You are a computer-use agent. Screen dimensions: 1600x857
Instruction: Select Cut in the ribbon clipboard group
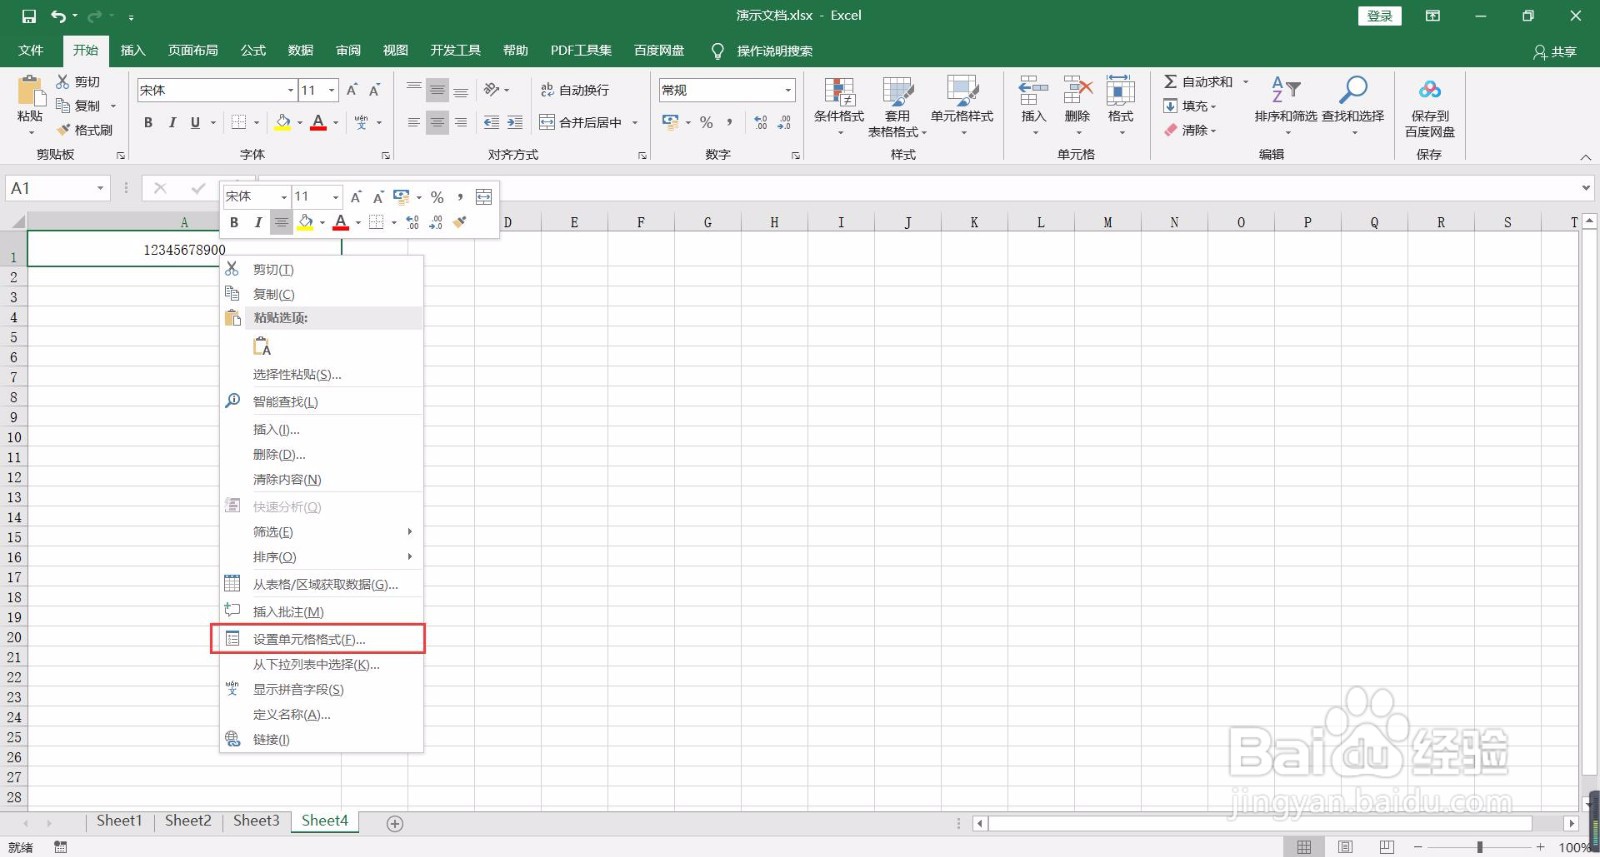point(78,82)
